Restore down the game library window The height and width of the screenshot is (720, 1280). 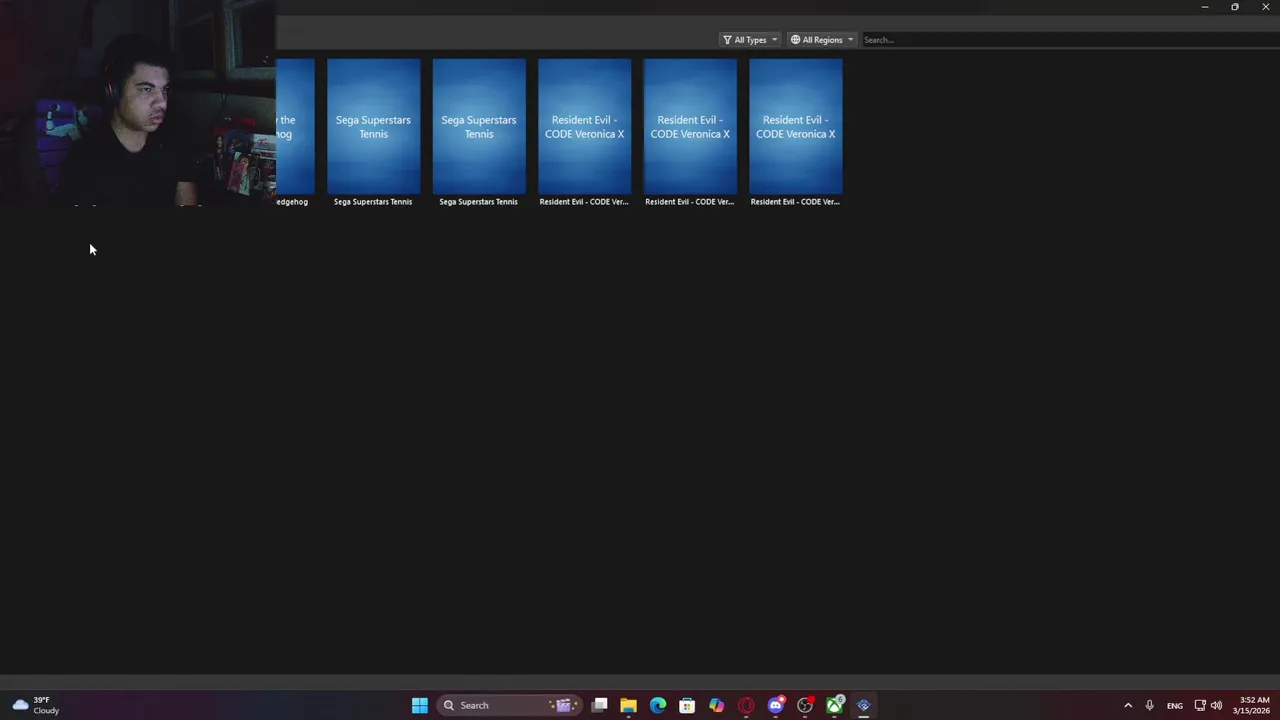(x=1235, y=7)
